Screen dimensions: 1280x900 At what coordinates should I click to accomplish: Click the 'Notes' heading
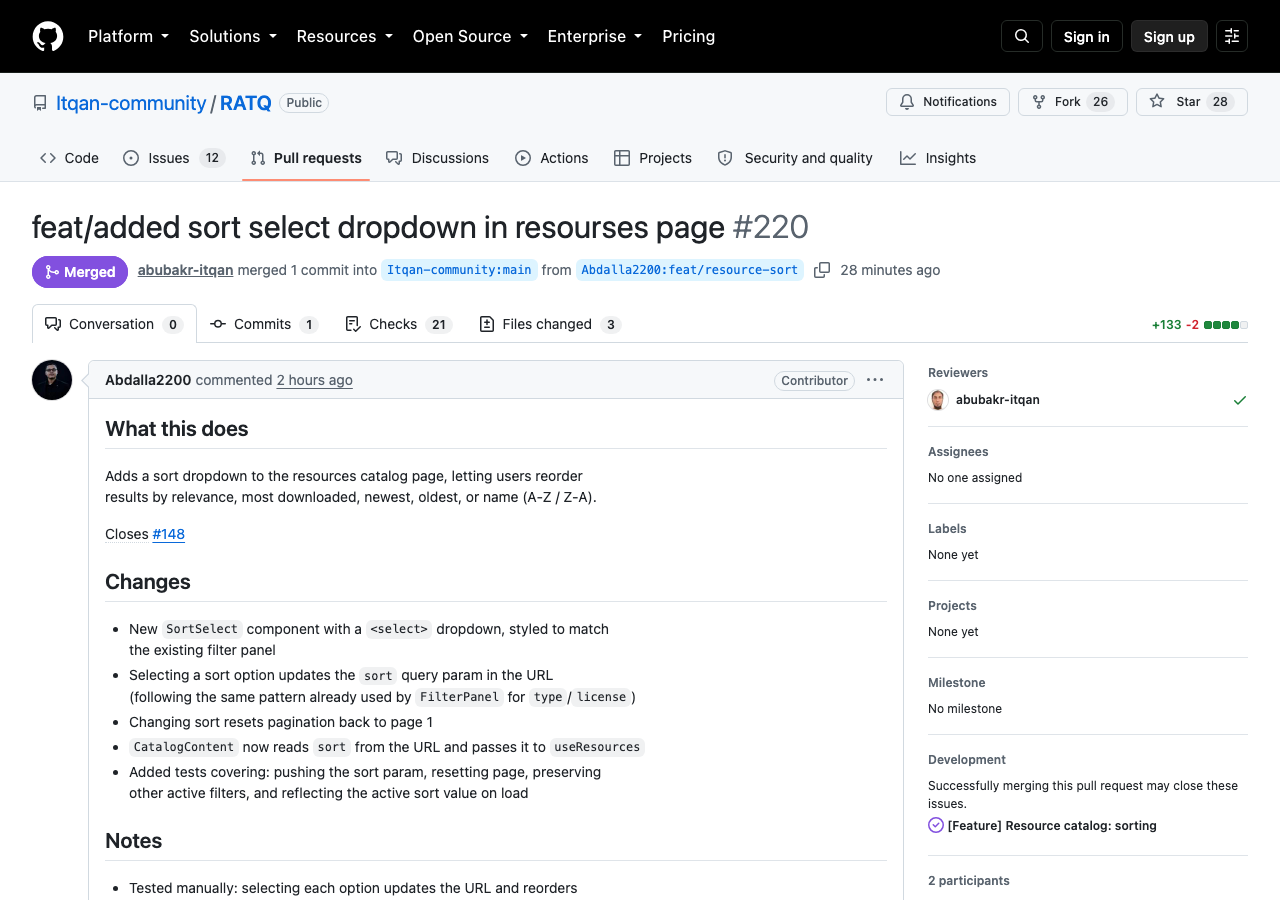(134, 841)
